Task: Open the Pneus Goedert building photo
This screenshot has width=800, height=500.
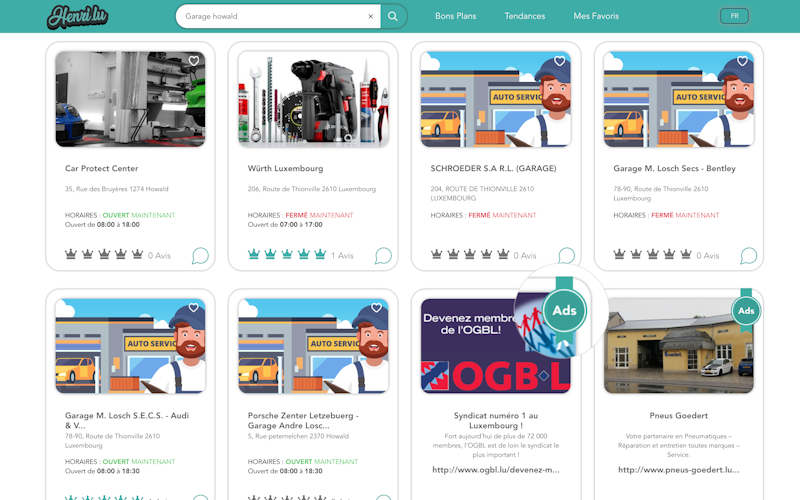Action: point(679,346)
